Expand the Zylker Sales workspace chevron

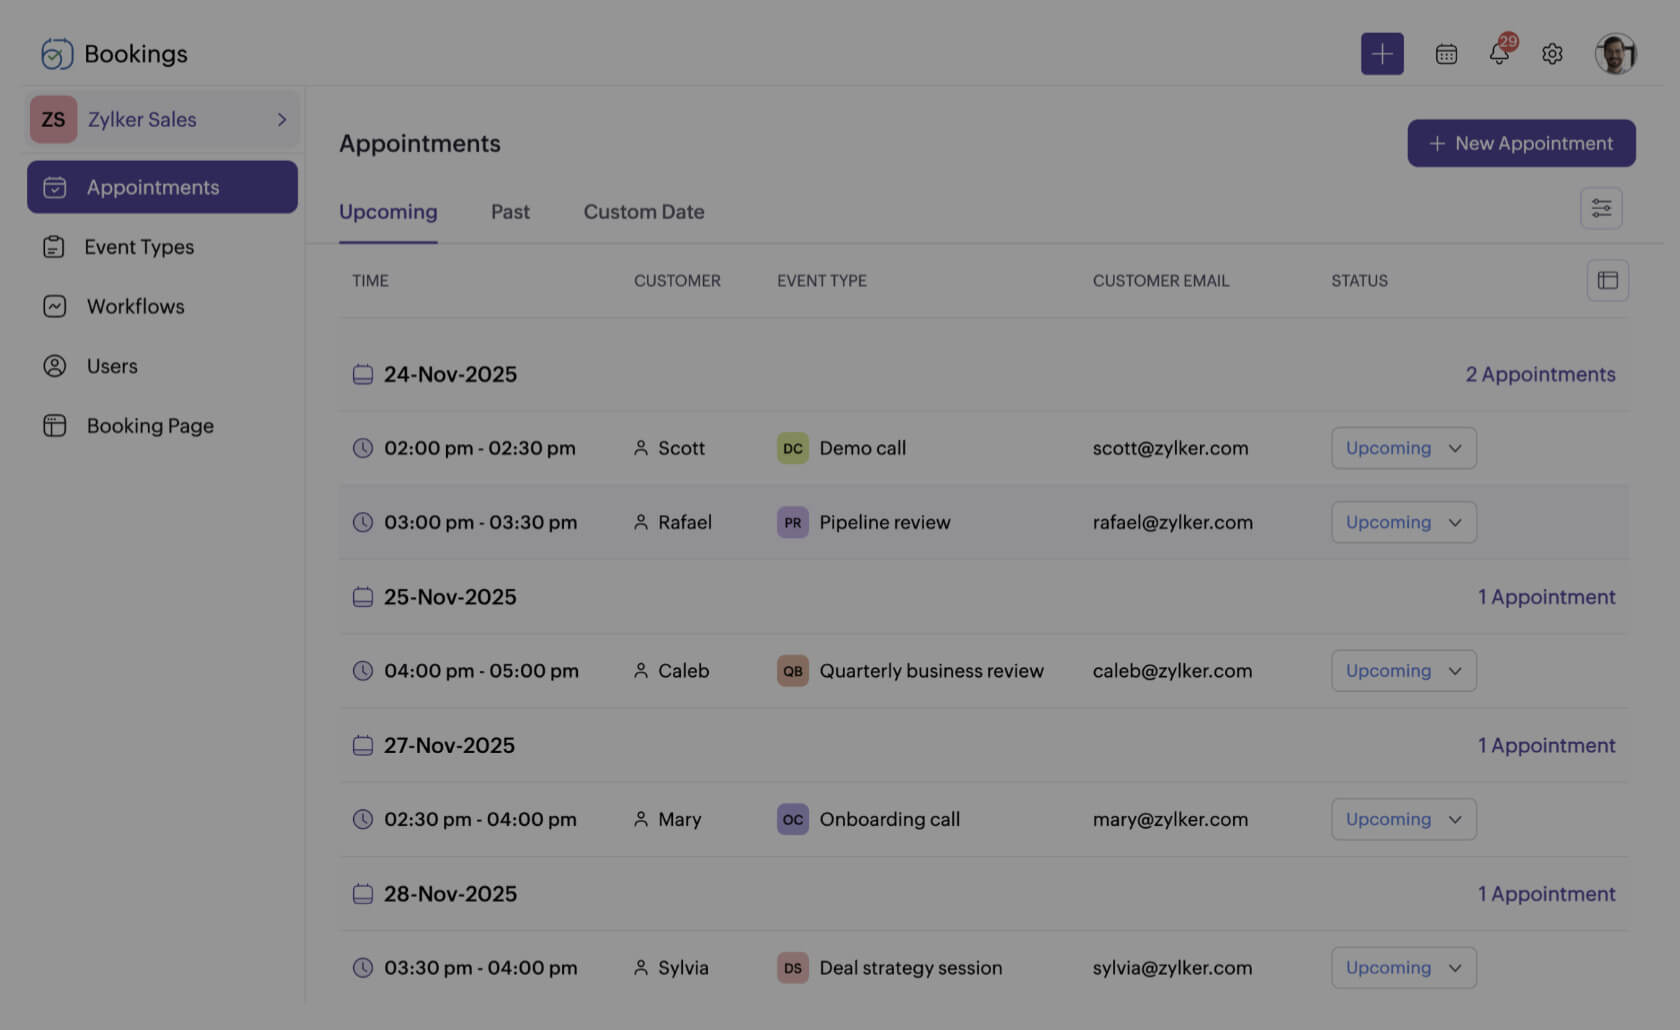(x=282, y=120)
